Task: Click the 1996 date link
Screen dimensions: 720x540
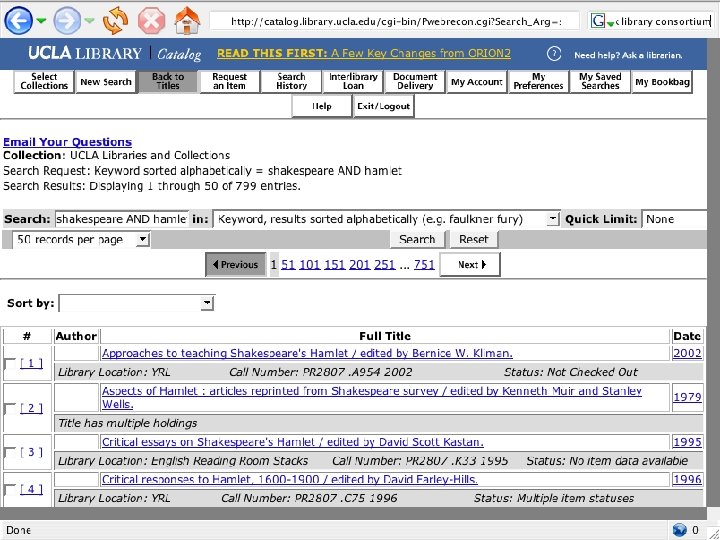Action: (687, 479)
